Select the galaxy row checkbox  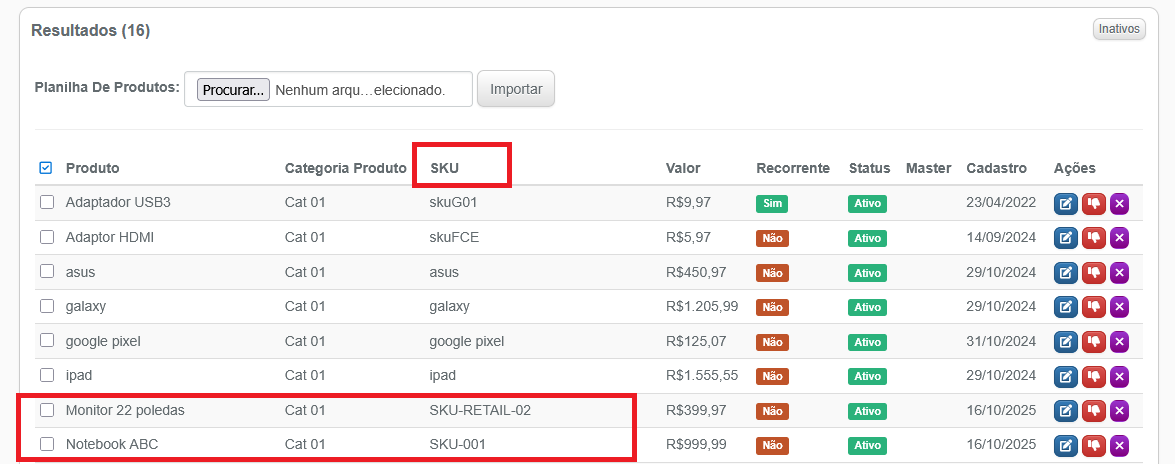click(47, 306)
